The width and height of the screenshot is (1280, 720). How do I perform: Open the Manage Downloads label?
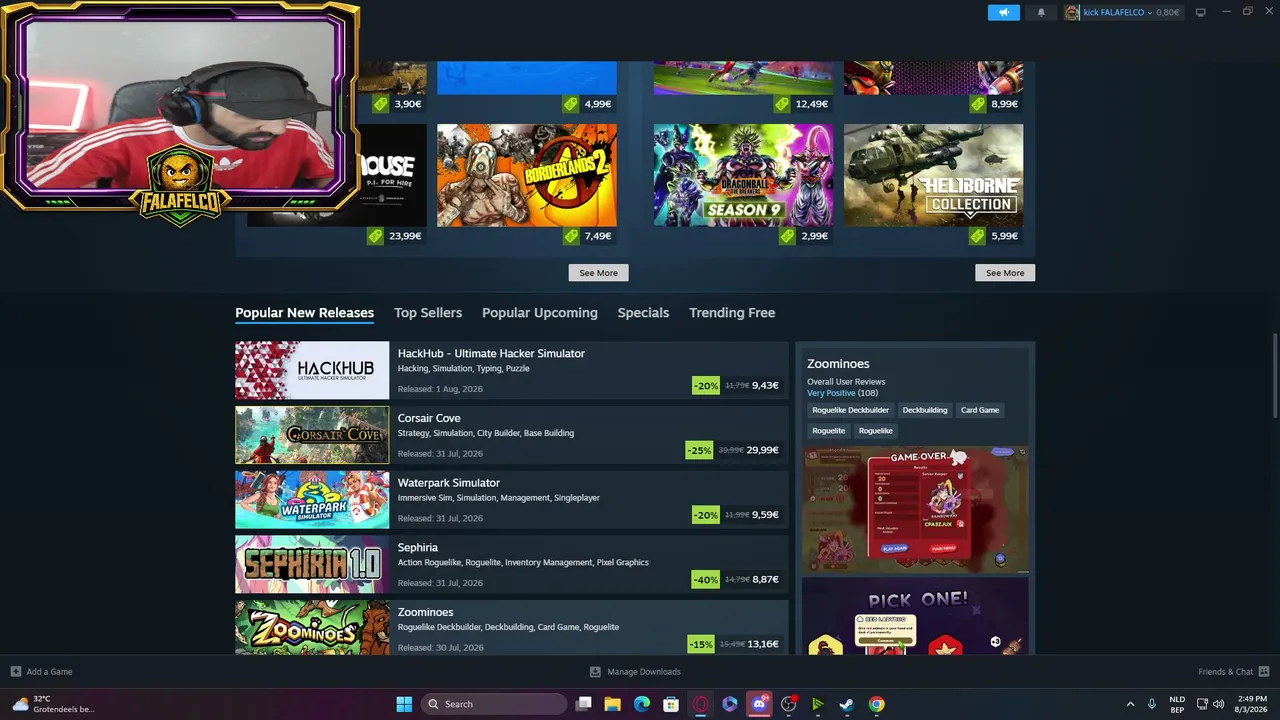click(x=644, y=672)
